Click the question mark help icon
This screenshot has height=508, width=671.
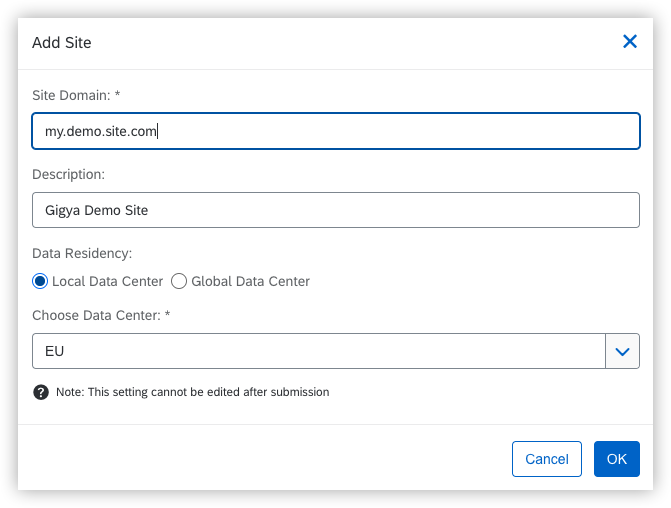click(41, 392)
